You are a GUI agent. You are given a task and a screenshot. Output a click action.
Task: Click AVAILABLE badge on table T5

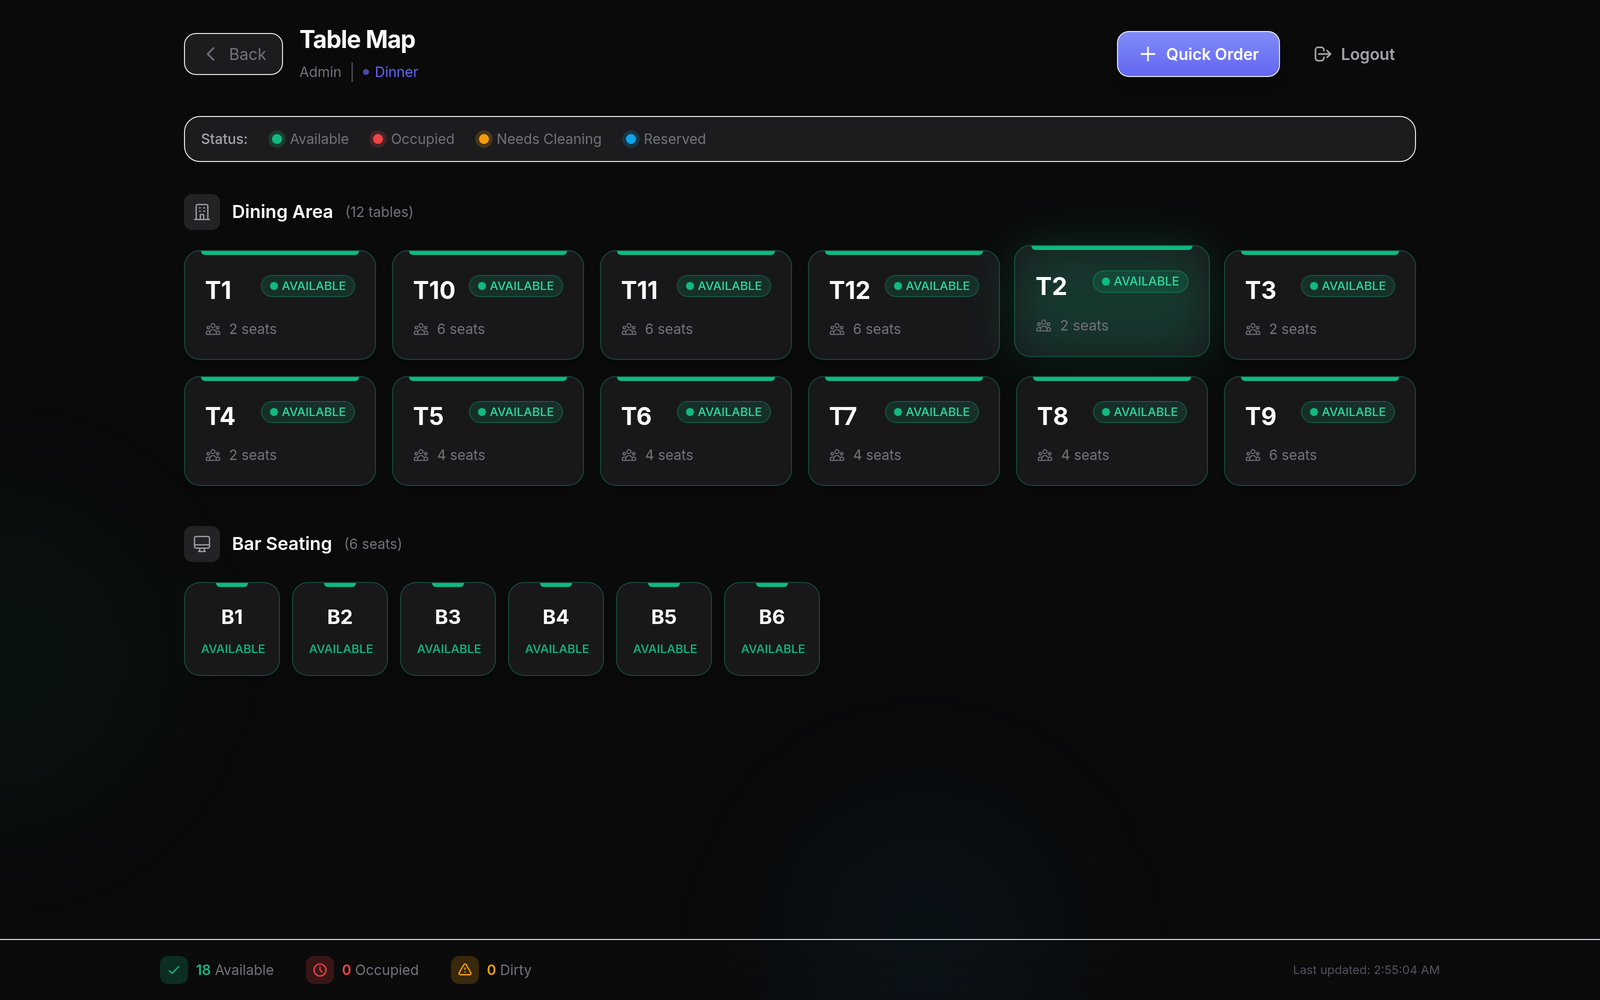tap(516, 412)
